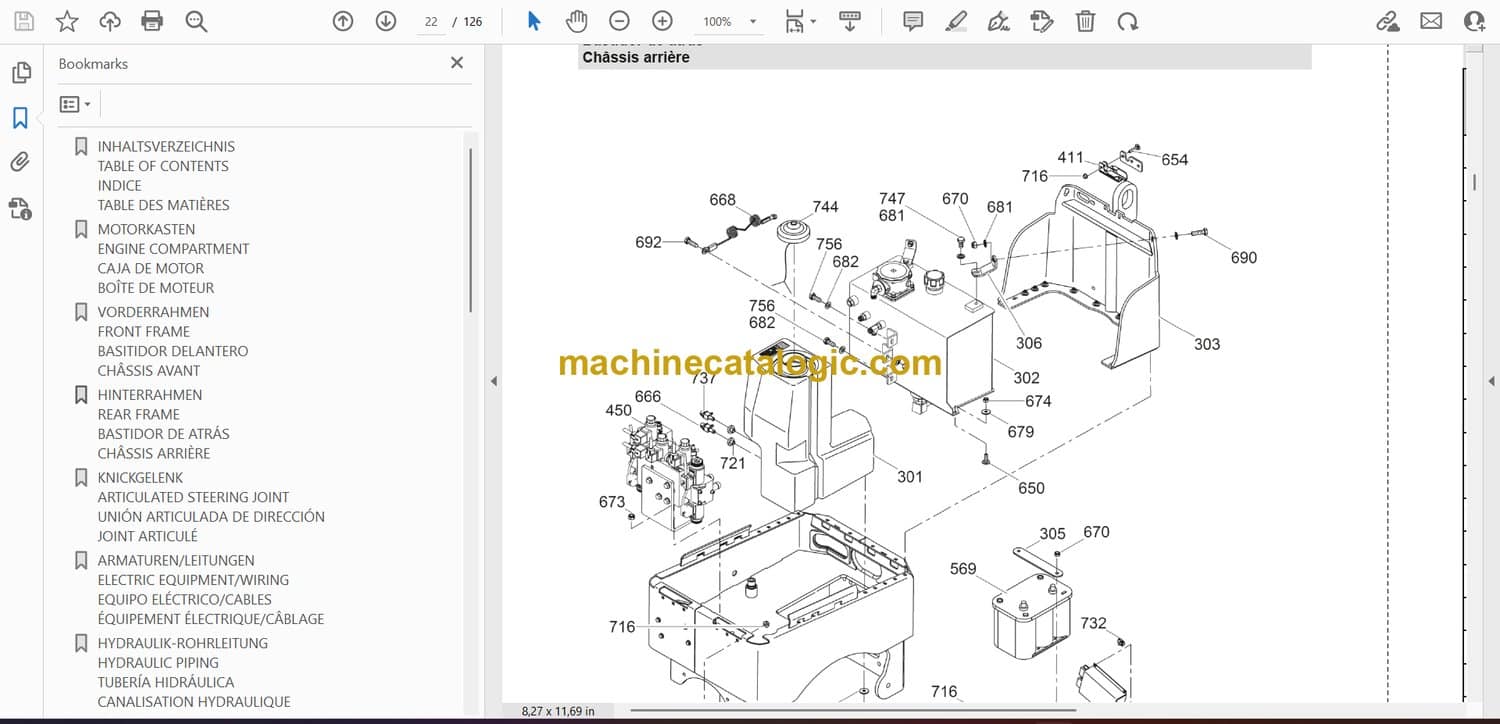Click the document horizontal scrollbar

[x=853, y=711]
